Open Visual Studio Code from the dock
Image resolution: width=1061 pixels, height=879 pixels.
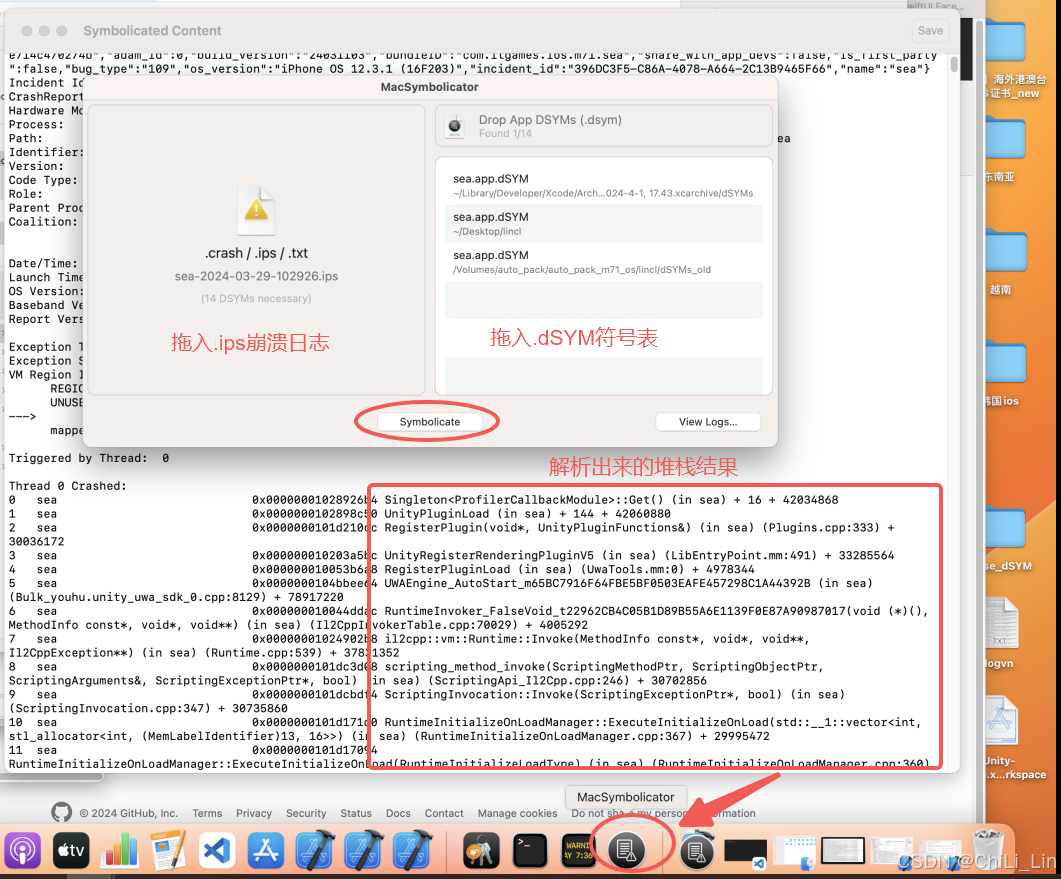(x=217, y=850)
